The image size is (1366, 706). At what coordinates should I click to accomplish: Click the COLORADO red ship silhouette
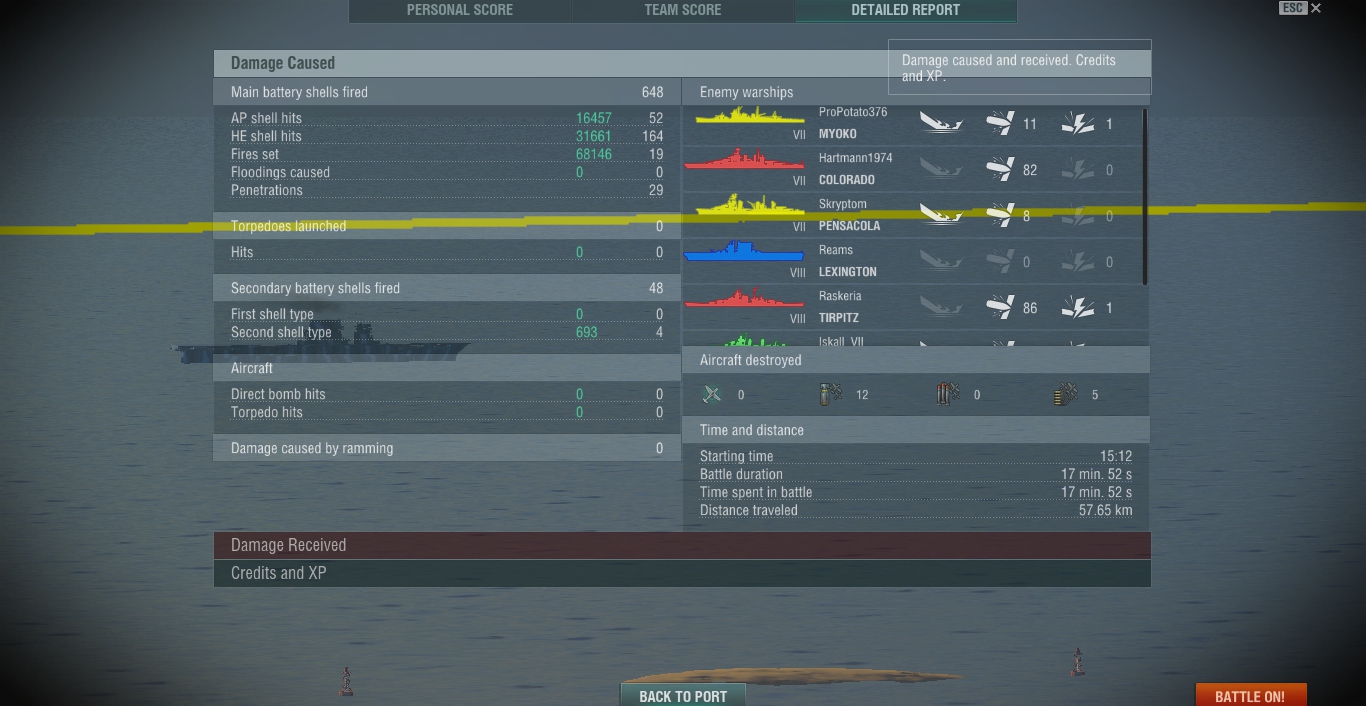click(x=744, y=161)
